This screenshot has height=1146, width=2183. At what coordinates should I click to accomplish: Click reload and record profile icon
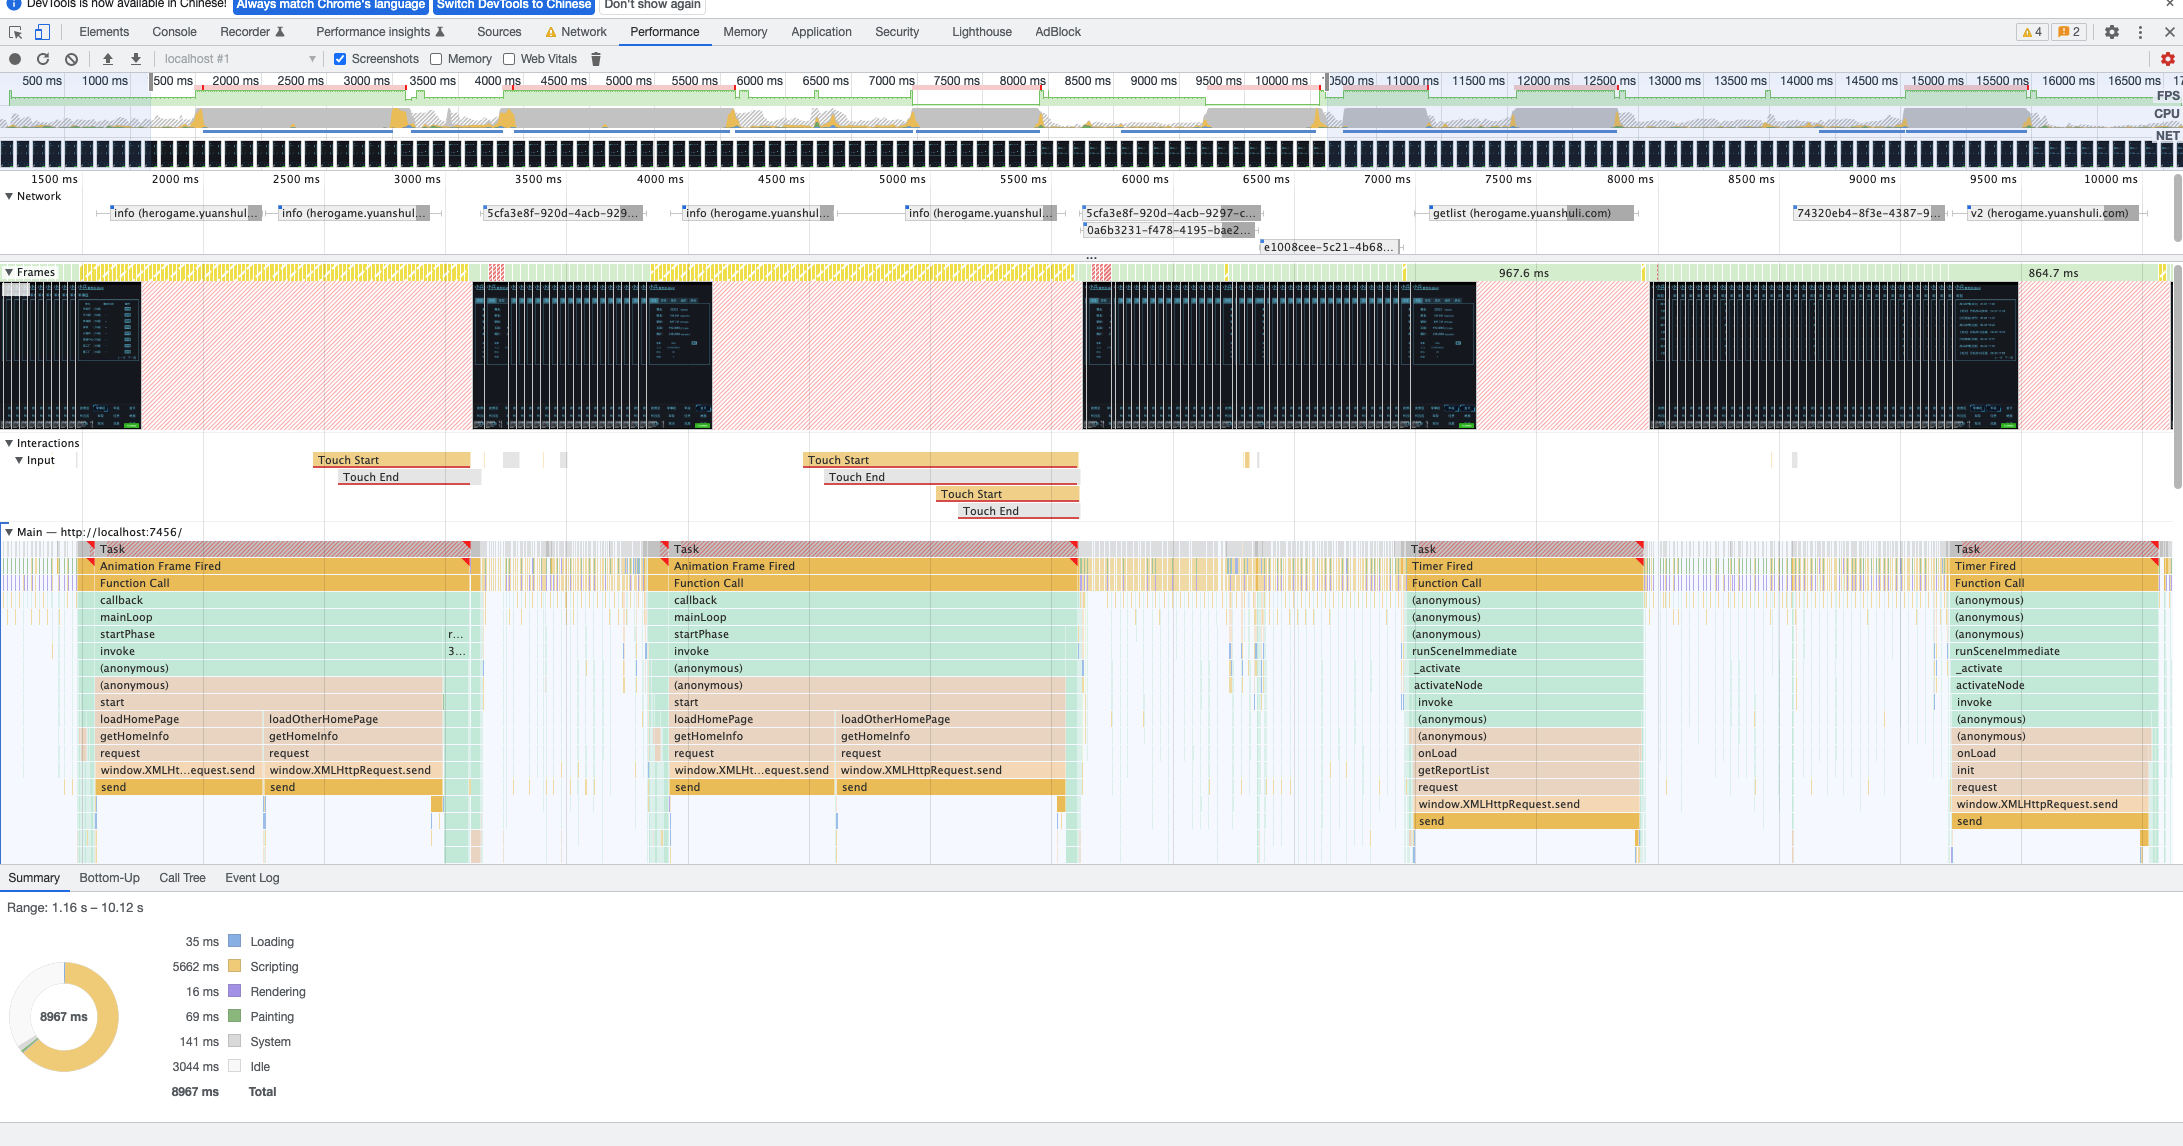43,59
